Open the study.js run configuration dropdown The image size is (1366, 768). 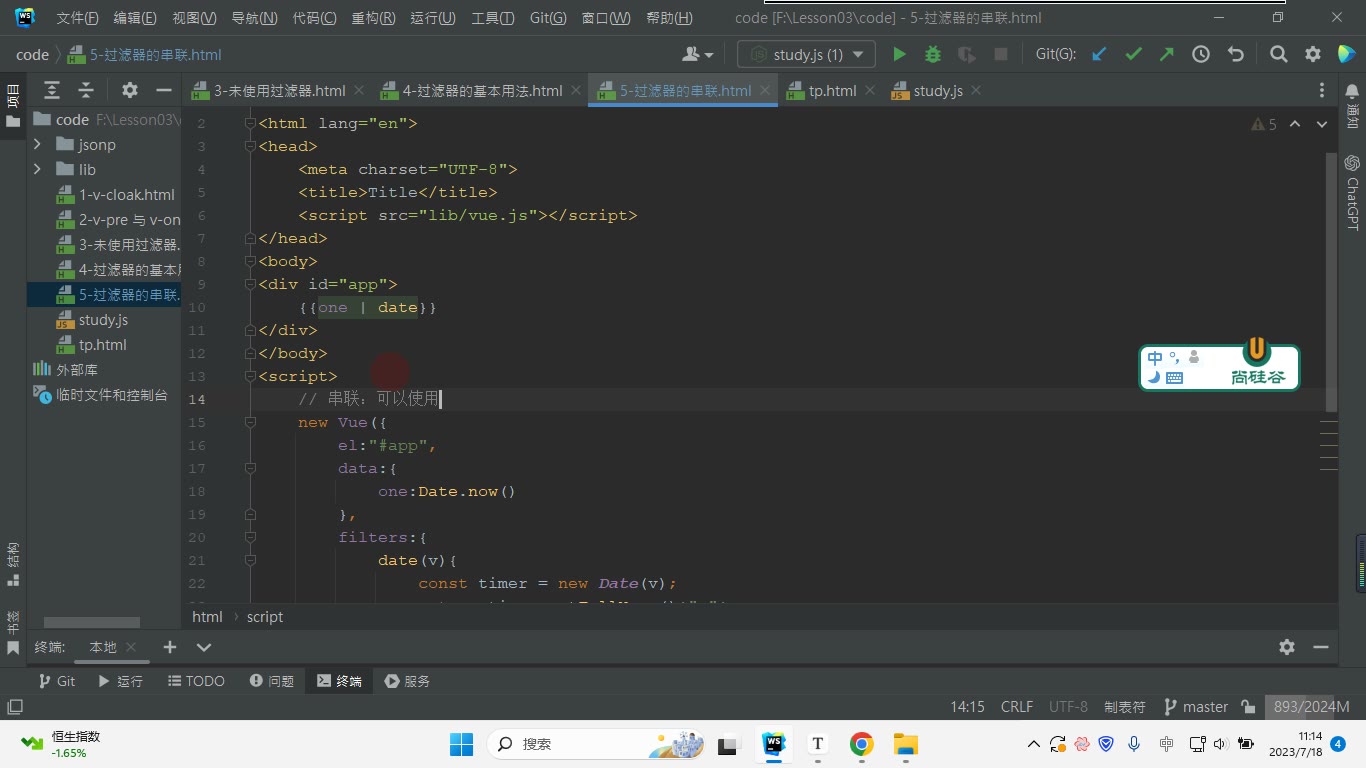[x=806, y=54]
